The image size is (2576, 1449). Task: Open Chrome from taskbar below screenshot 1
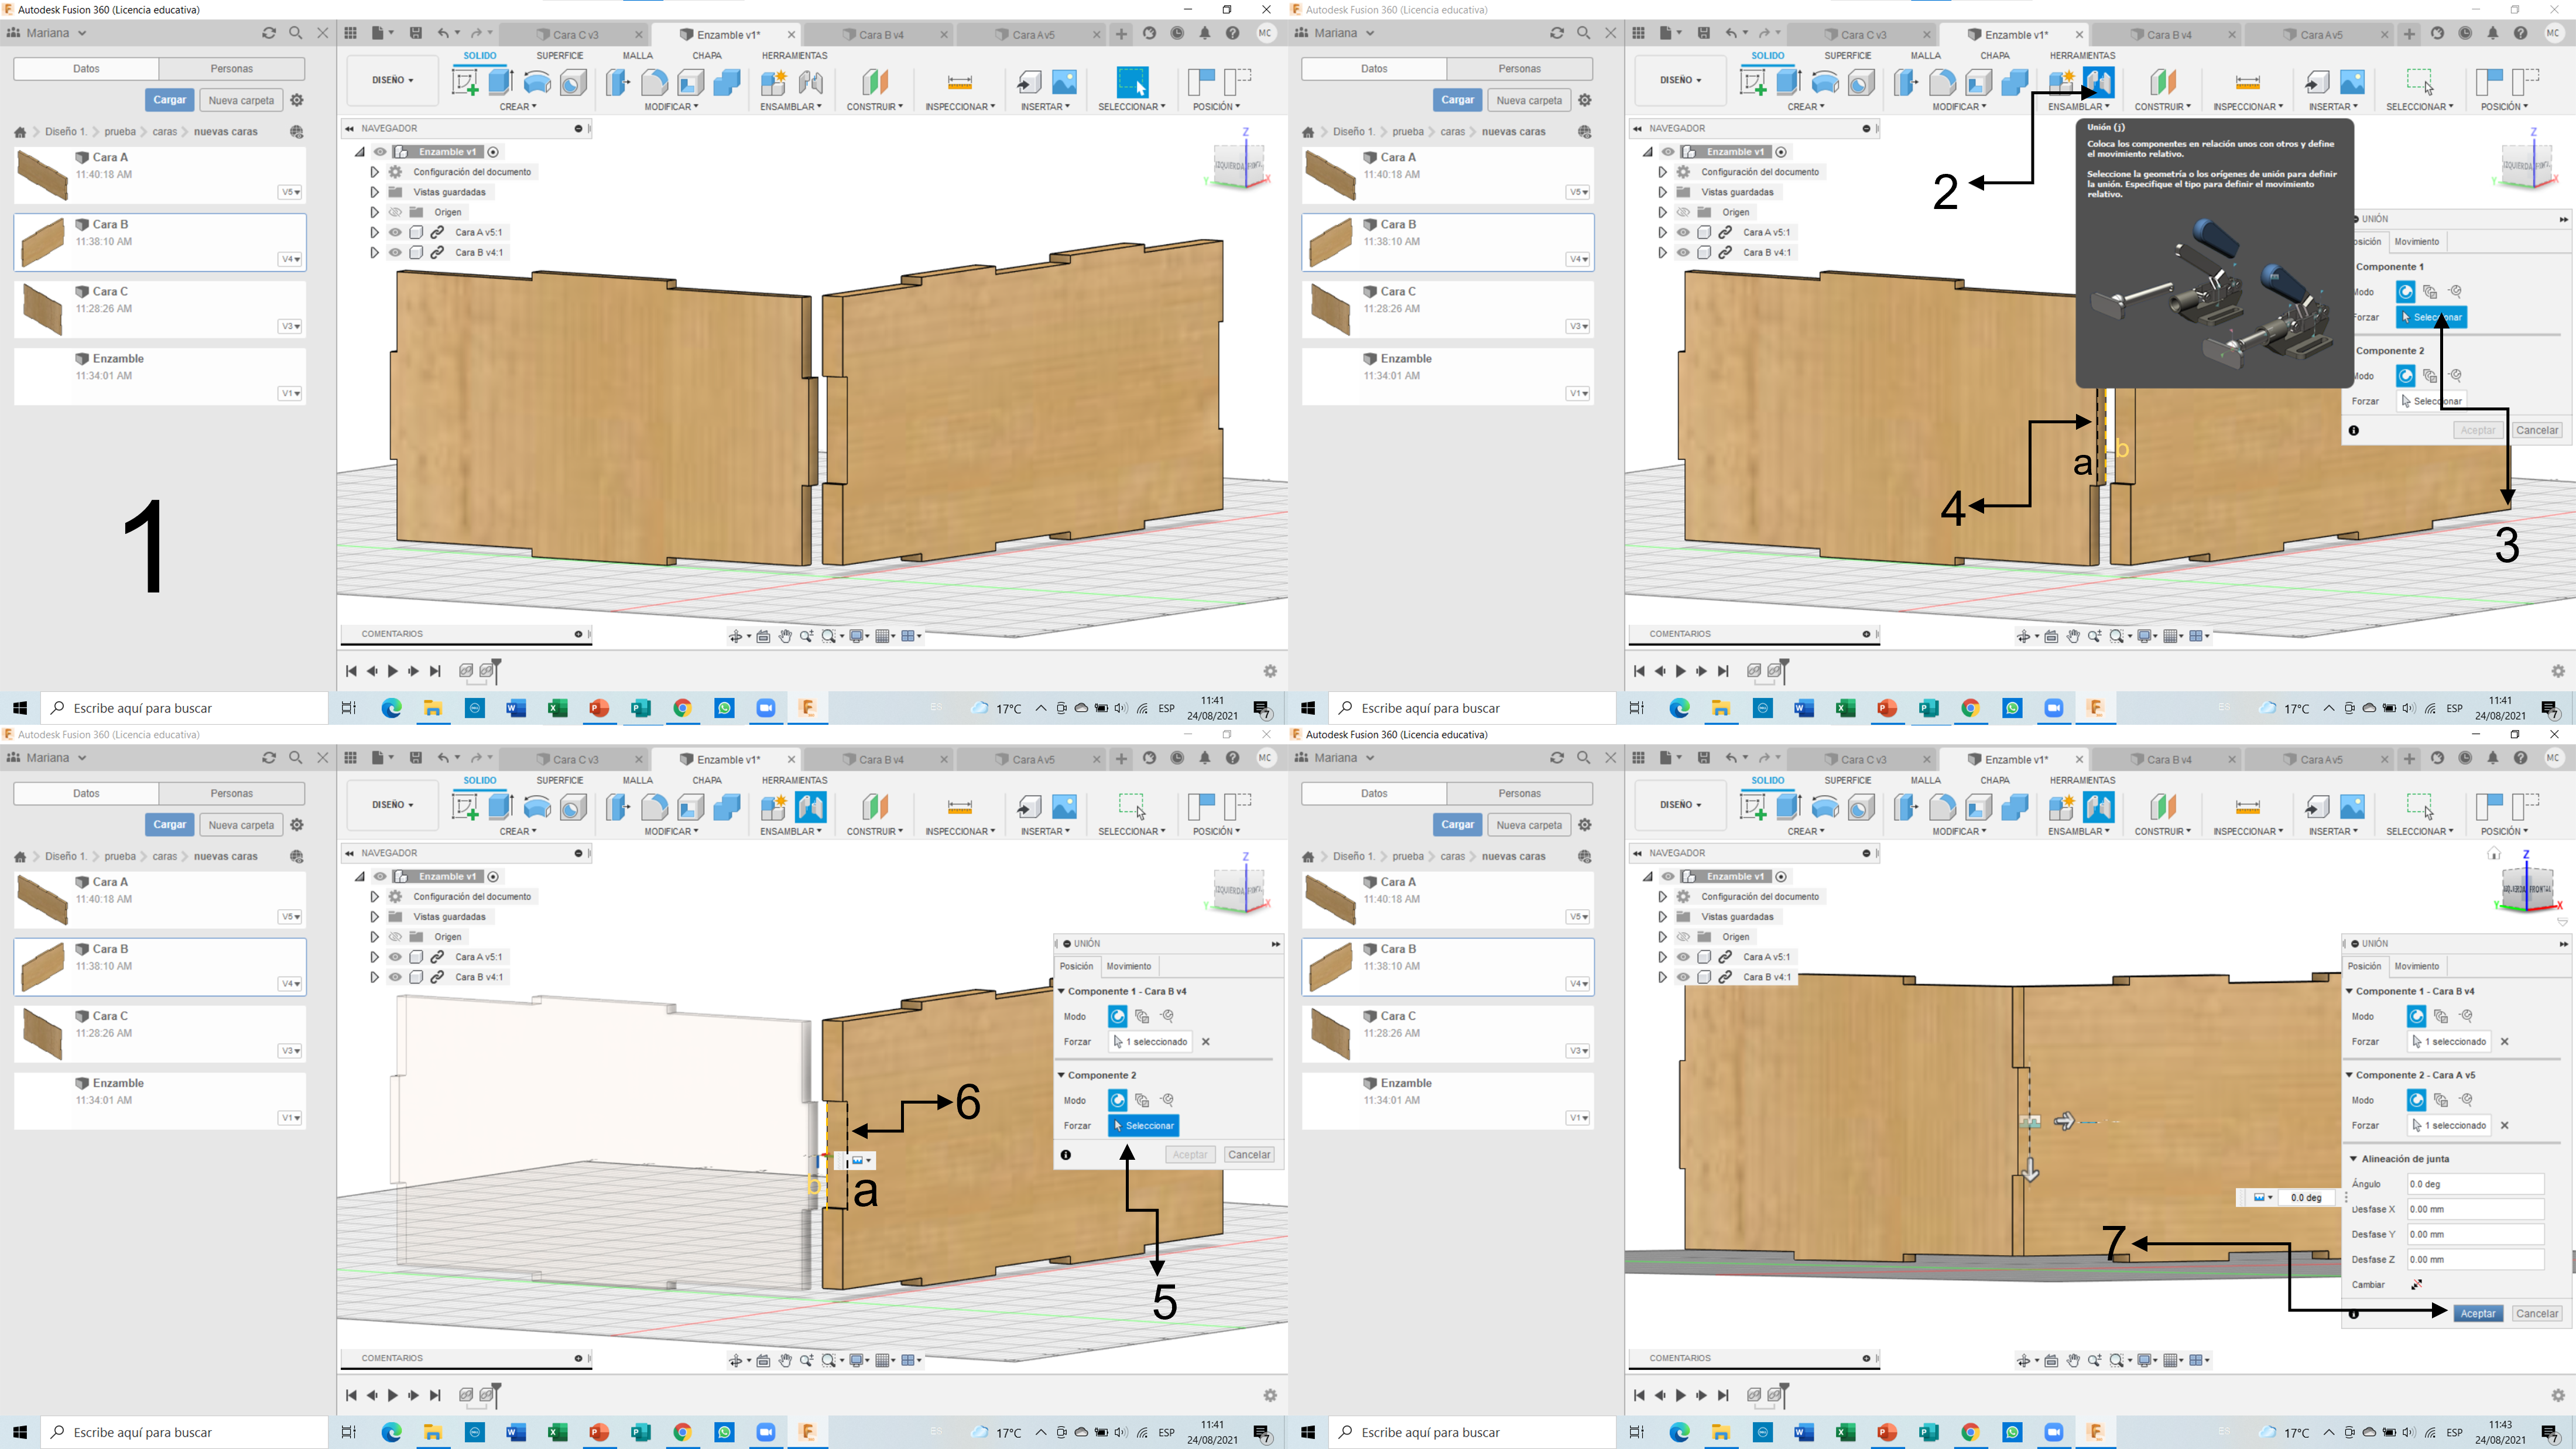682,708
